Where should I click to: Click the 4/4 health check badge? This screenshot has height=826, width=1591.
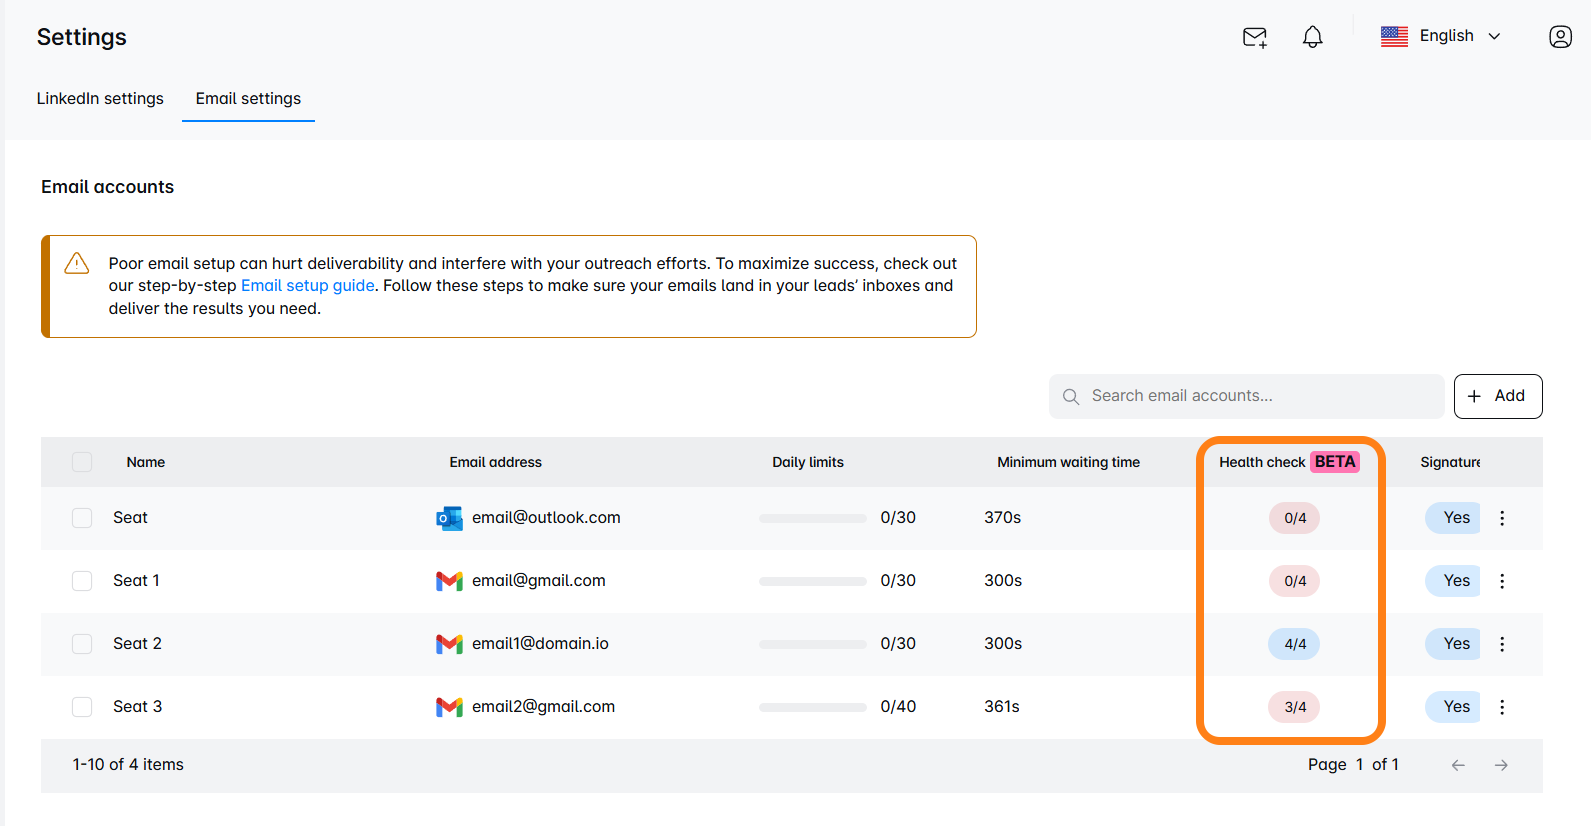pos(1294,644)
